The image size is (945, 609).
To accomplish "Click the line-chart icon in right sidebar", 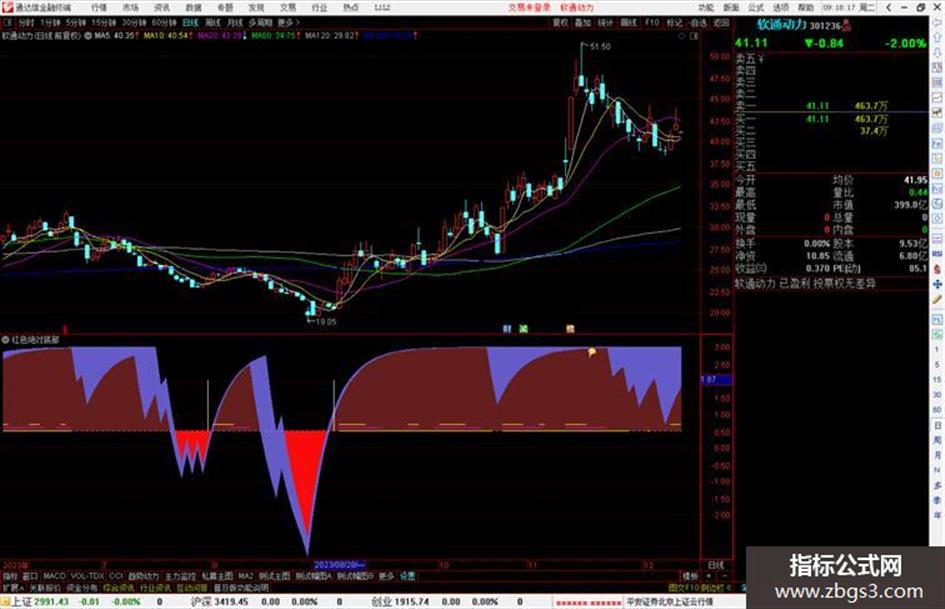I will 938,97.
